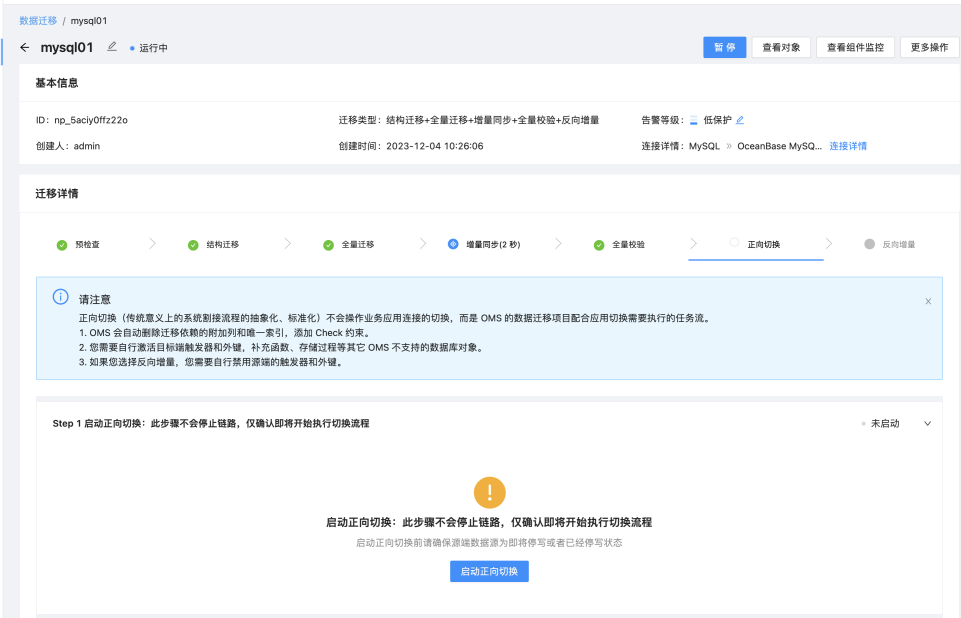
Task: Open the 更多操作 dropdown menu
Action: click(929, 47)
